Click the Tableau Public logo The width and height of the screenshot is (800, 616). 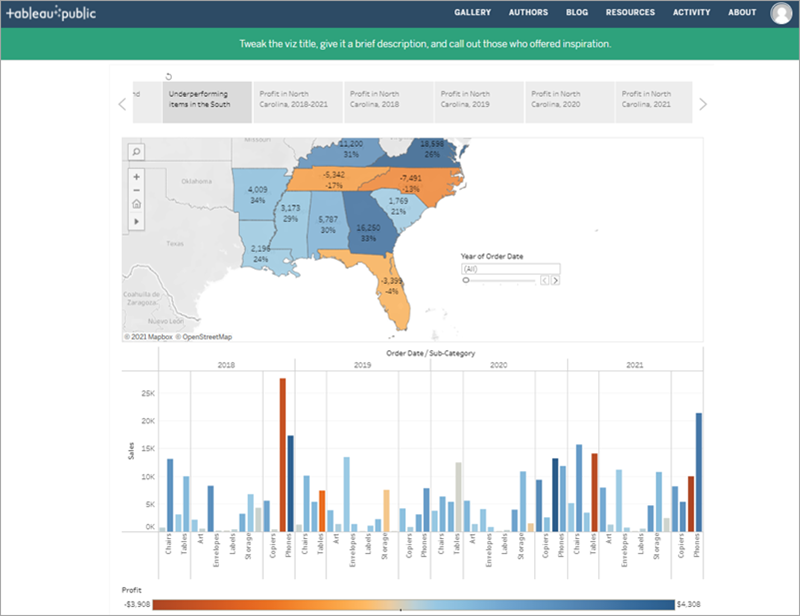pos(56,13)
